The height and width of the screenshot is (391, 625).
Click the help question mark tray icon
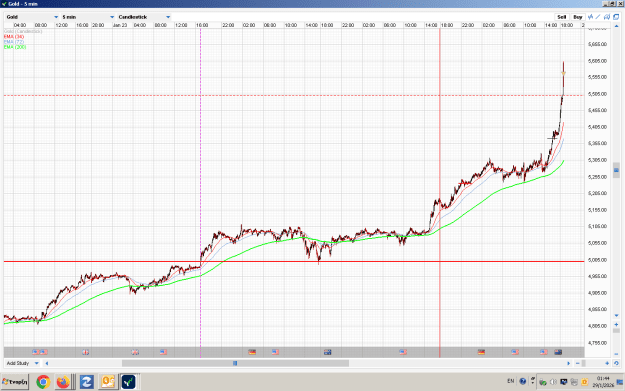point(523,381)
